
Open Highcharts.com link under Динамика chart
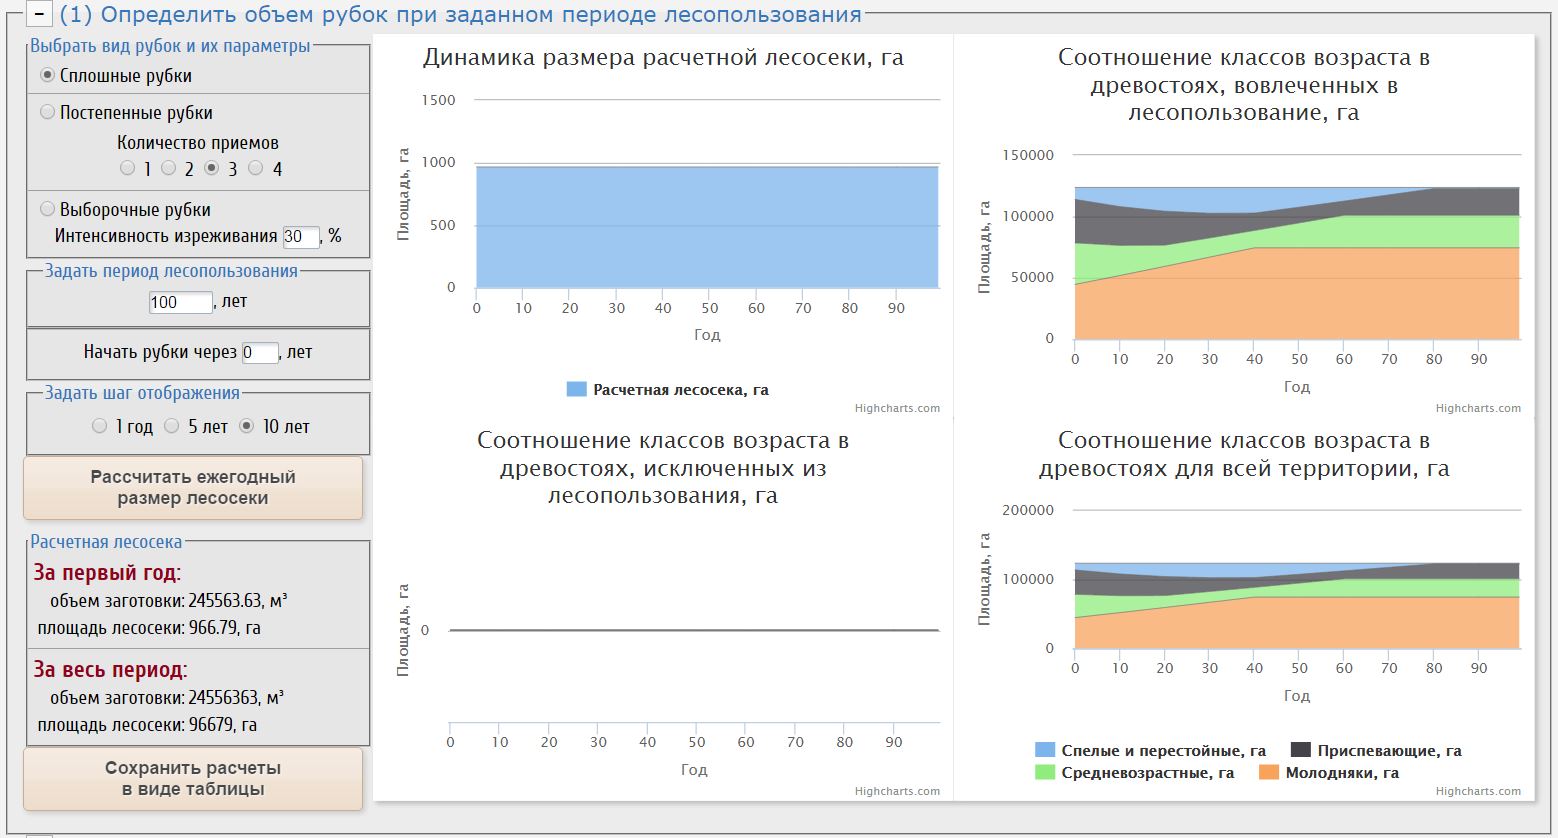coord(897,408)
